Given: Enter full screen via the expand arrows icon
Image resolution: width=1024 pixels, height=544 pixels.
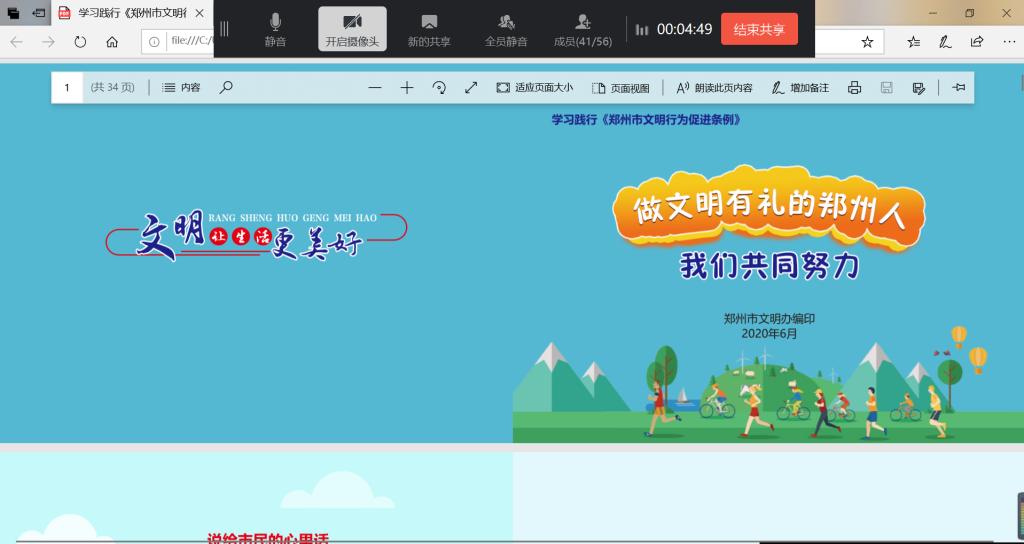Looking at the screenshot, I should 471,88.
